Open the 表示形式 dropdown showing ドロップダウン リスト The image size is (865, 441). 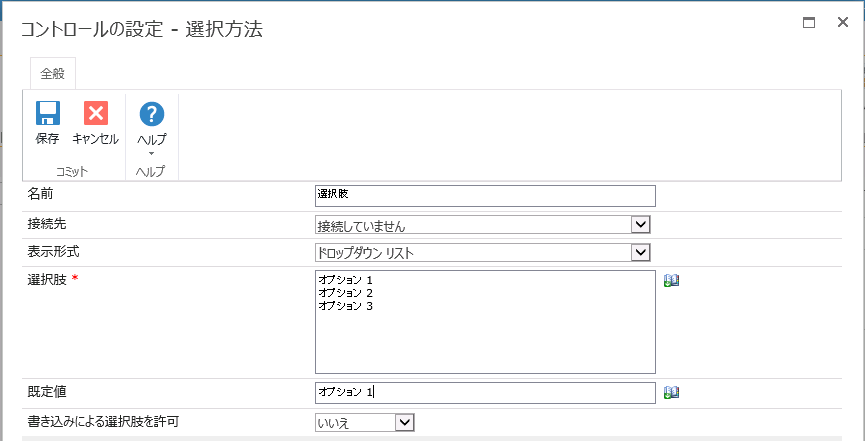coord(641,253)
